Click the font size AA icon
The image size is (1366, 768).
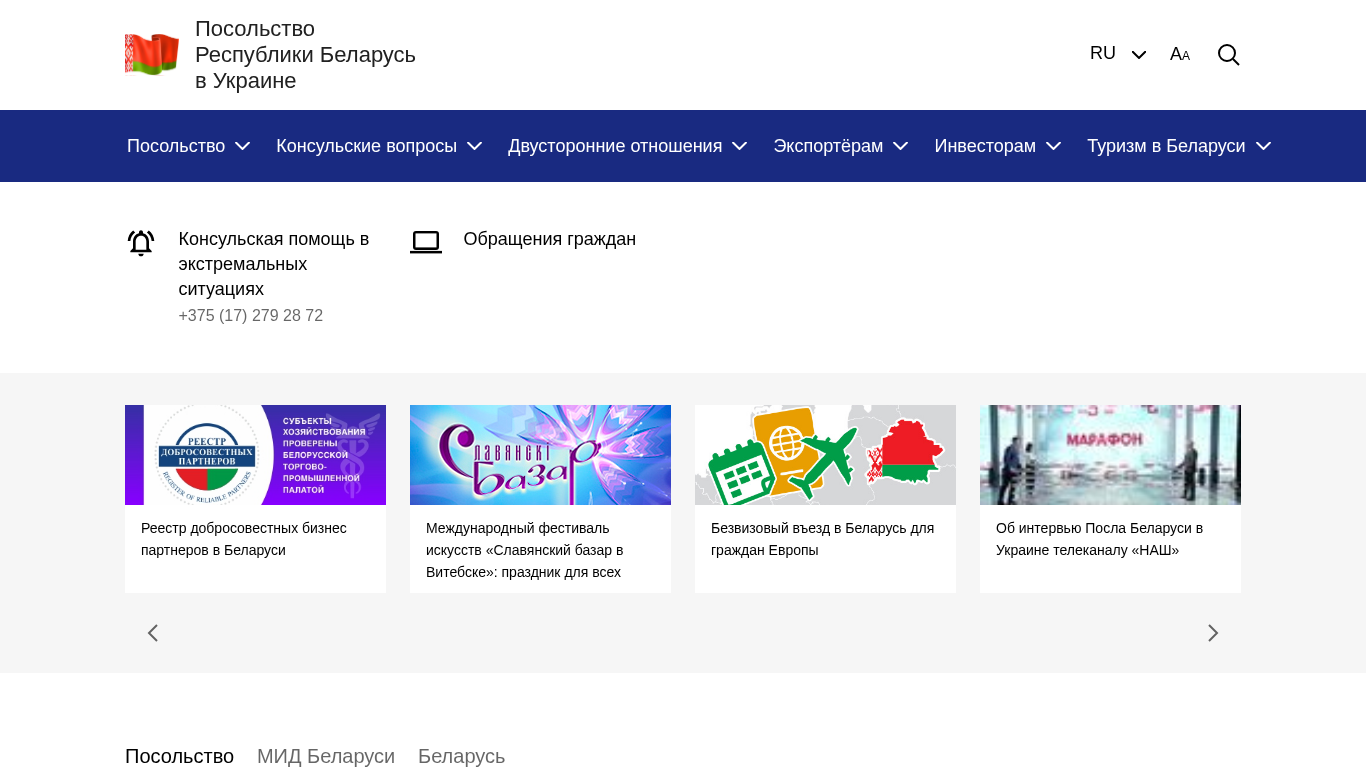pos(1180,55)
